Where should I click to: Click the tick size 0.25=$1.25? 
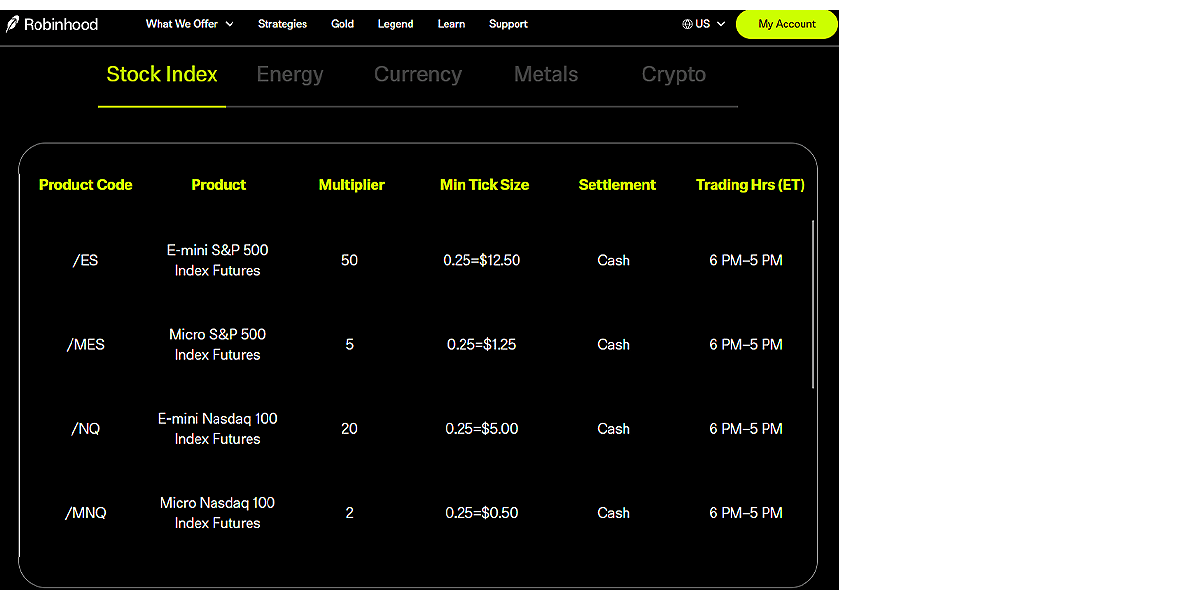tap(482, 344)
